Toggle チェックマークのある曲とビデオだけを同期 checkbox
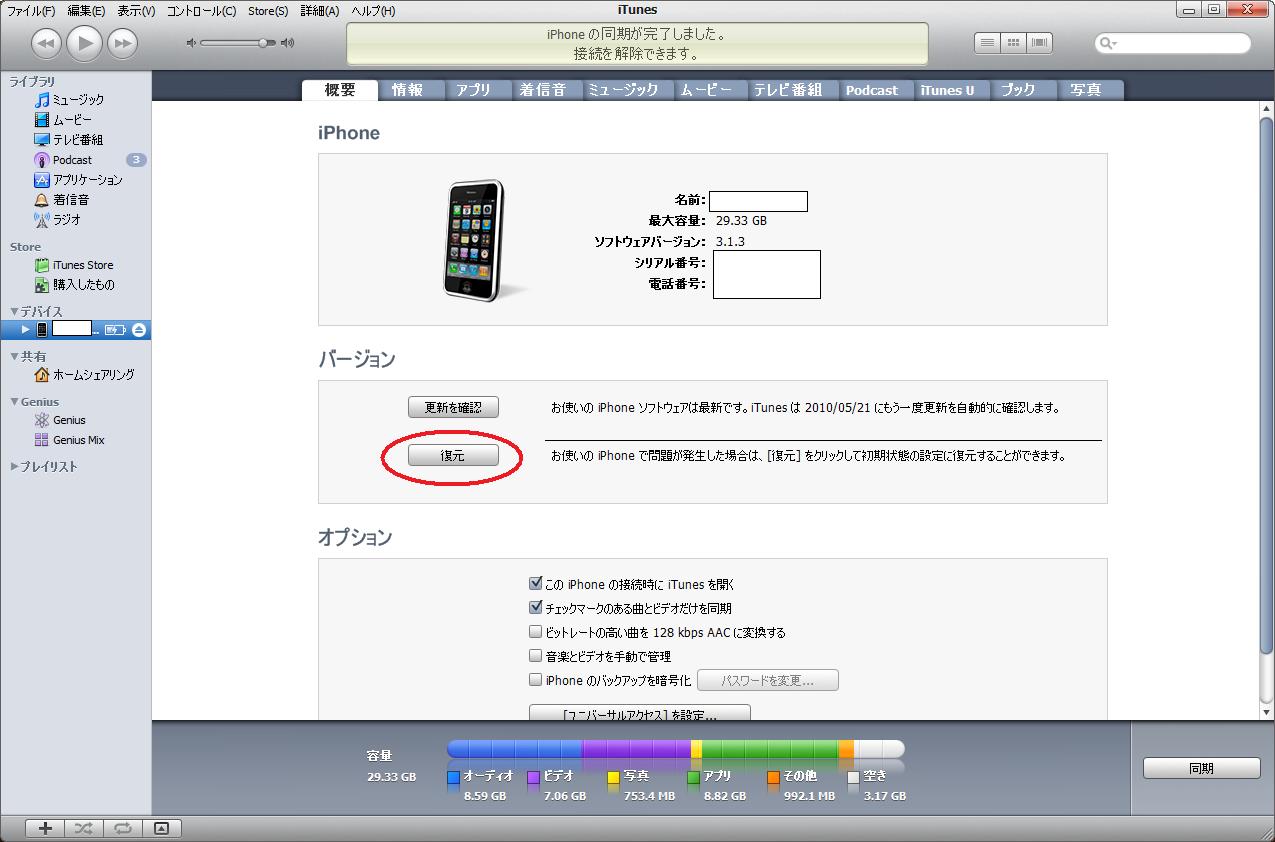Viewport: 1275px width, 842px height. click(536, 608)
